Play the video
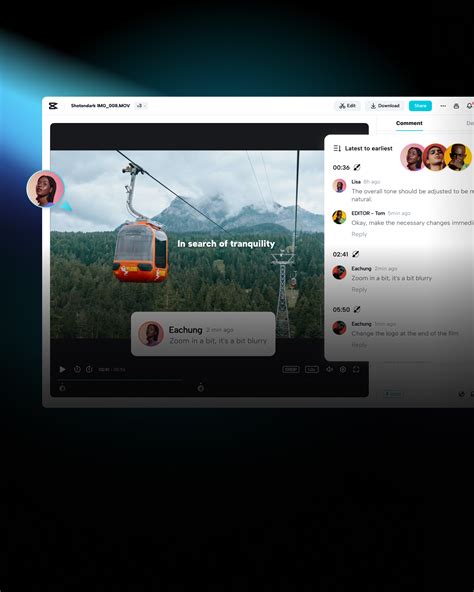 (63, 369)
